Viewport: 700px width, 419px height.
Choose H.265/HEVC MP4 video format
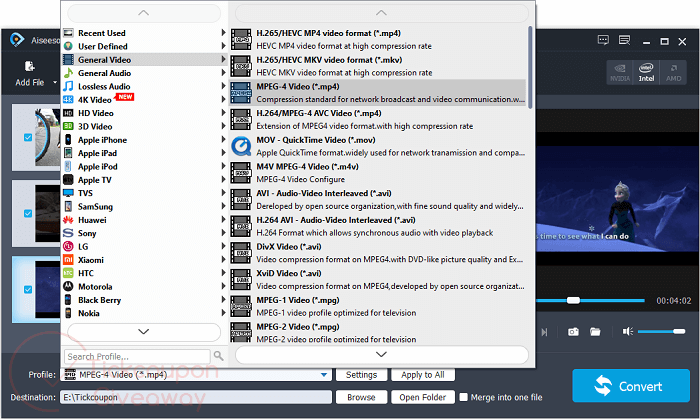378,39
